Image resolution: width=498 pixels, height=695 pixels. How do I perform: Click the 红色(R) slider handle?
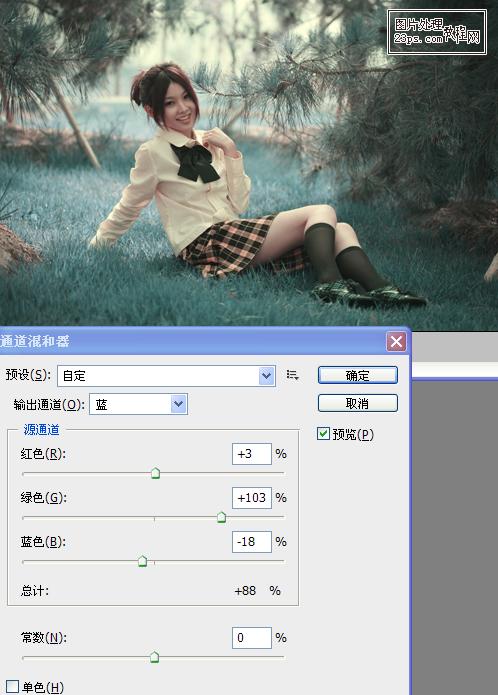click(155, 473)
